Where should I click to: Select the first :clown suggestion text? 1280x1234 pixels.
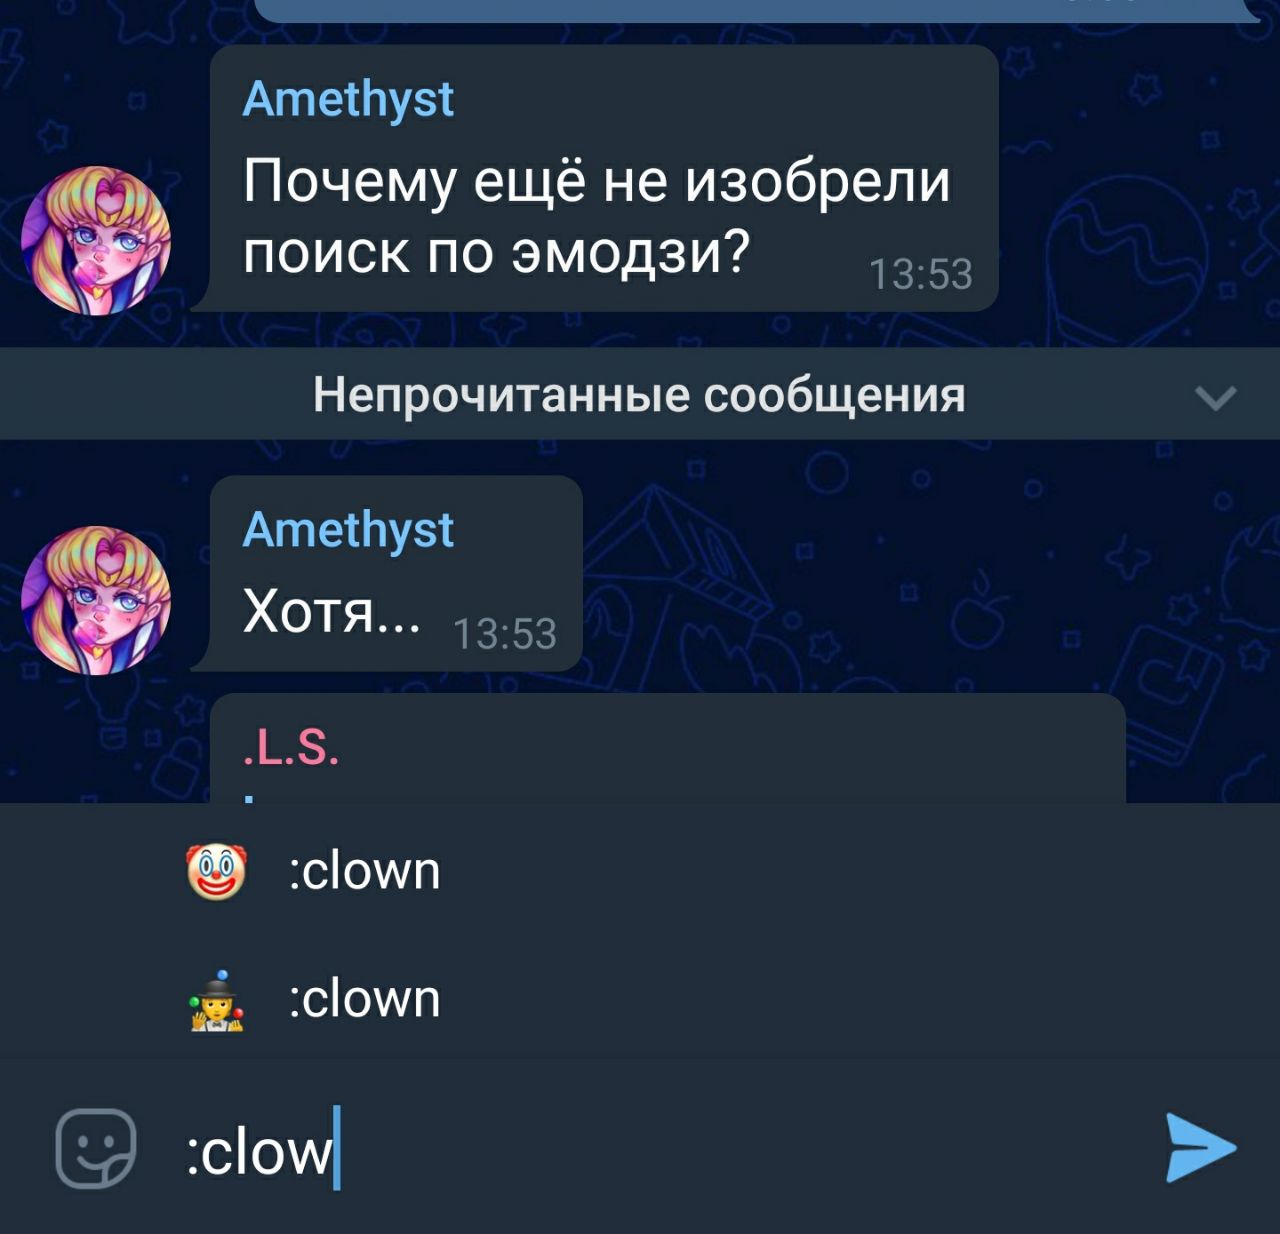click(365, 871)
